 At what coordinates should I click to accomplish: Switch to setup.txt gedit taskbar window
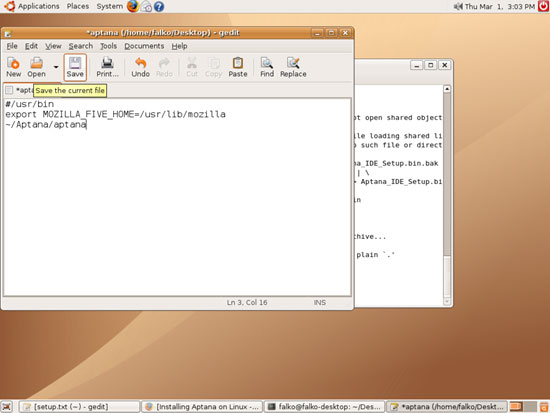coord(79,407)
